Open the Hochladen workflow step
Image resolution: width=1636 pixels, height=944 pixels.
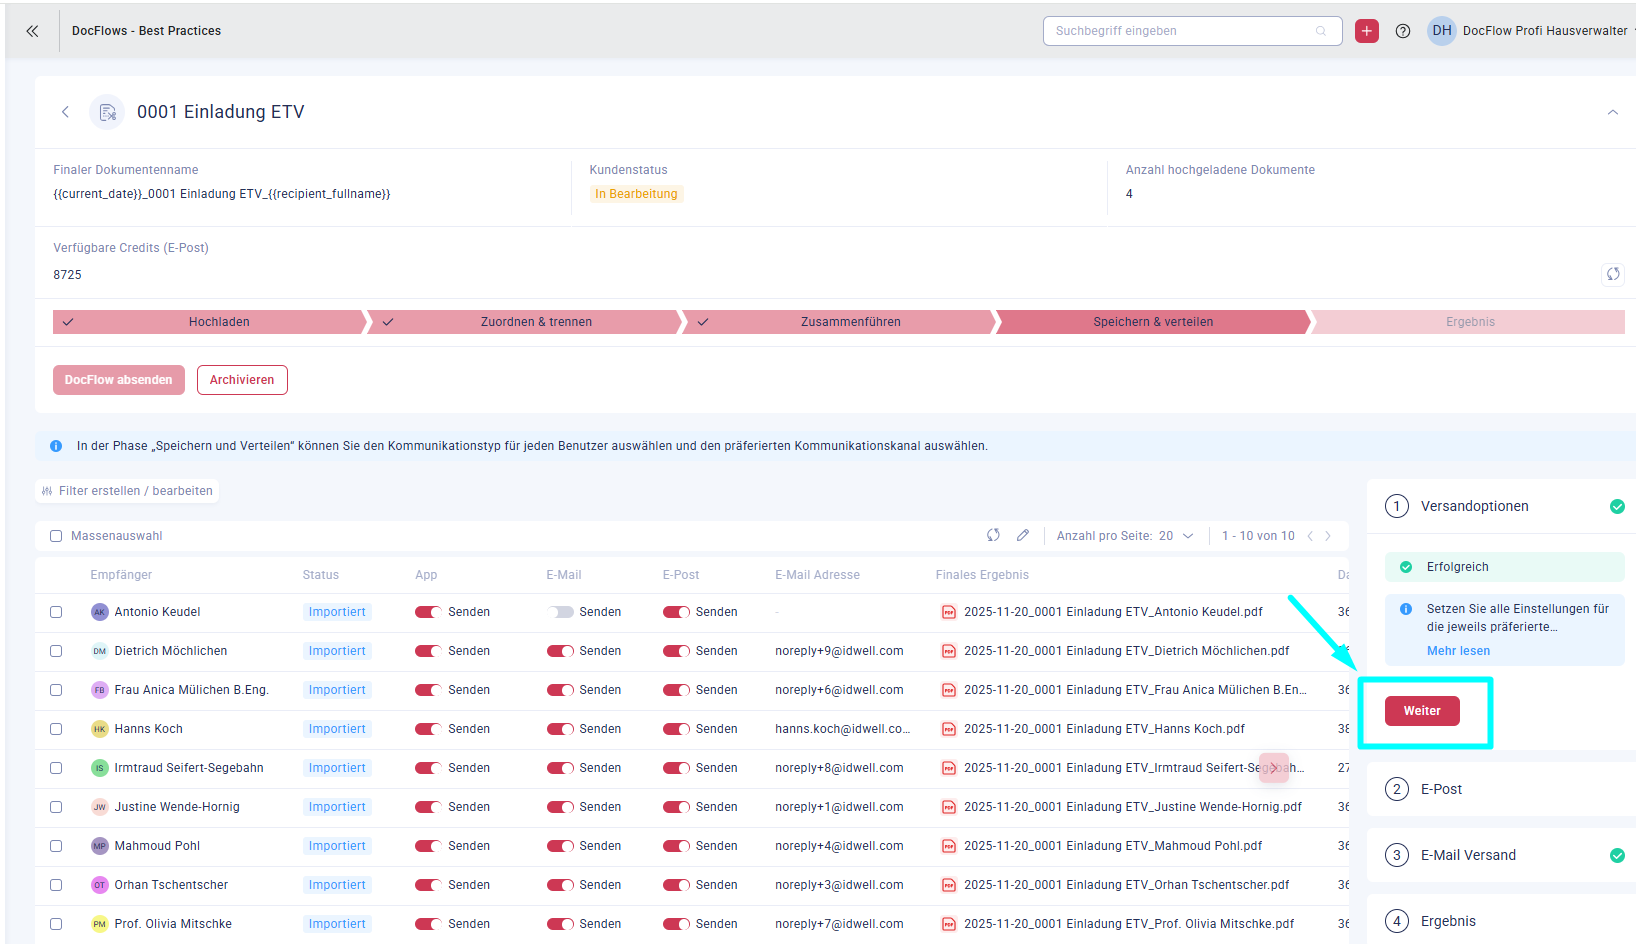[x=219, y=322]
